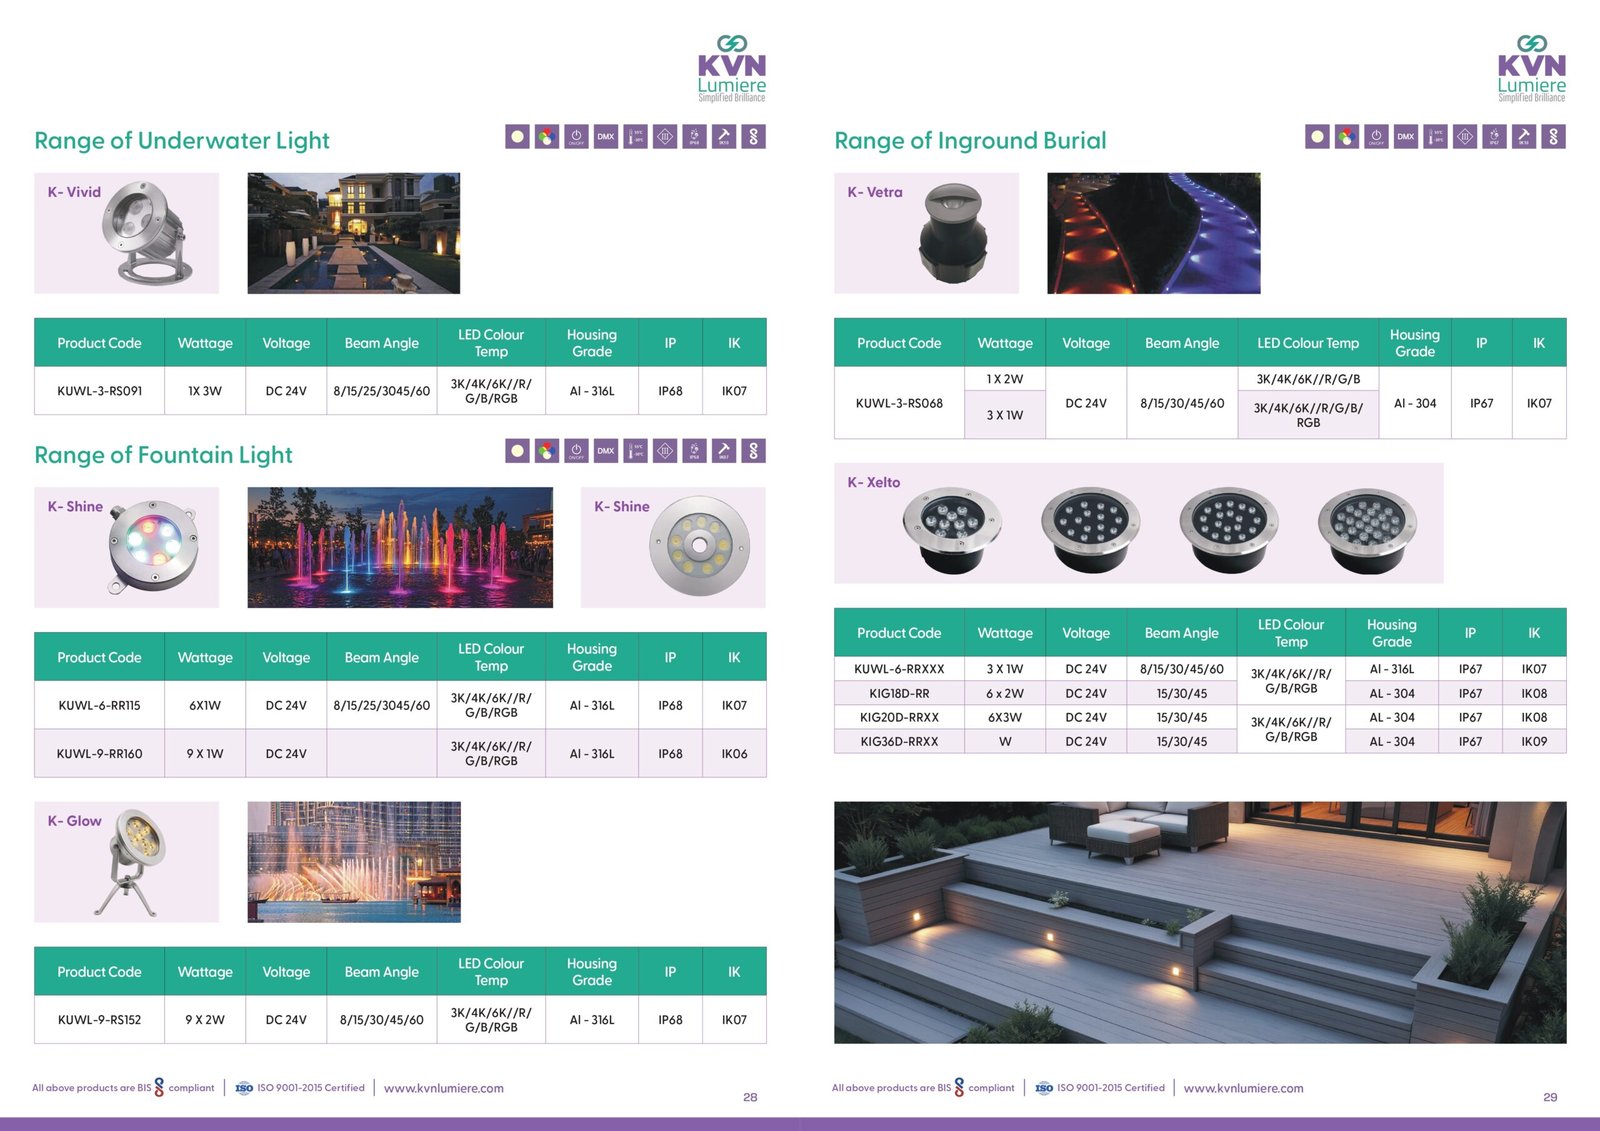Select the K- Glow product thumbnail
The image size is (1600, 1131).
[x=127, y=862]
